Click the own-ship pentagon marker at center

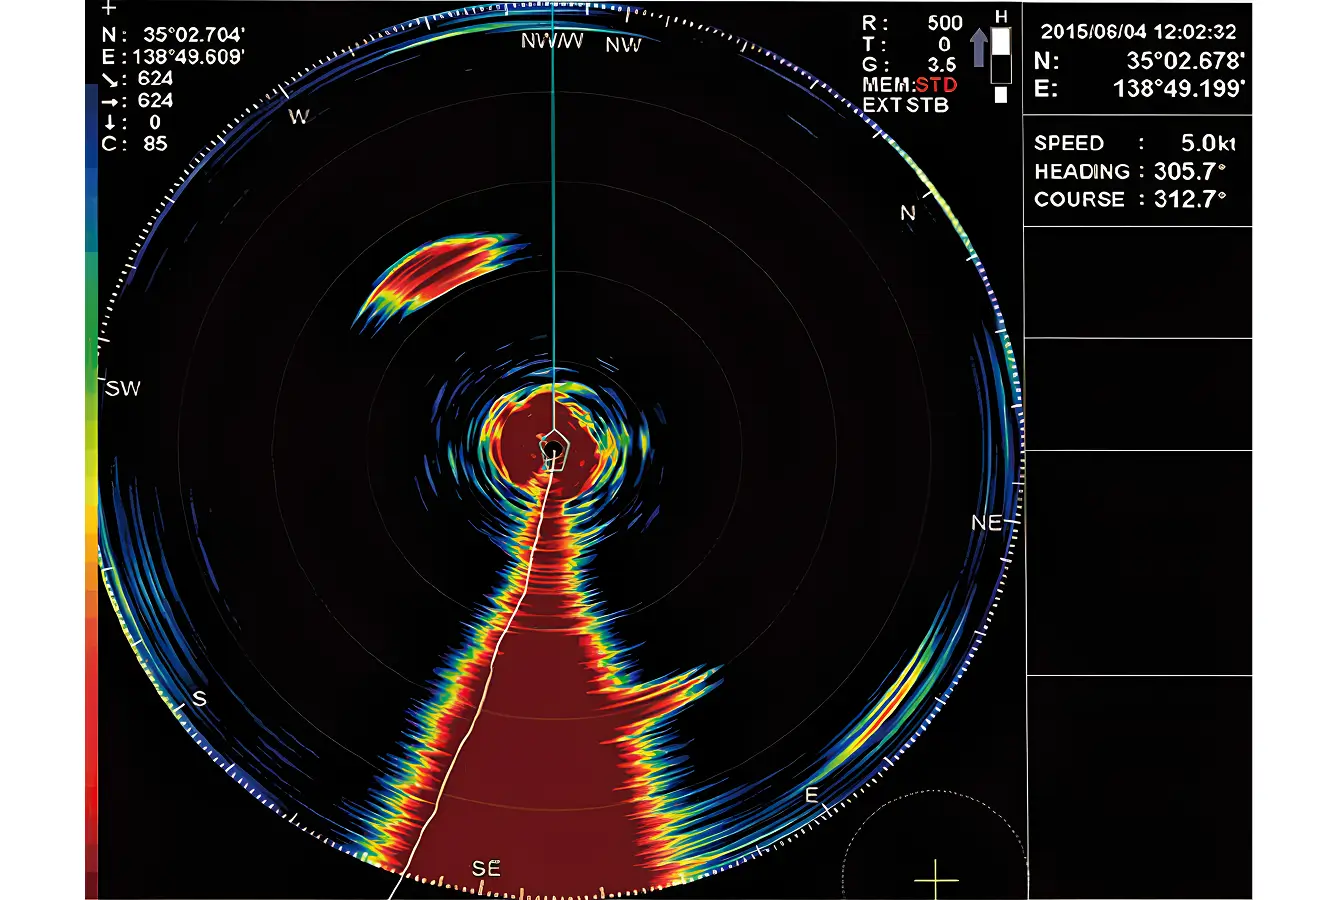553,450
